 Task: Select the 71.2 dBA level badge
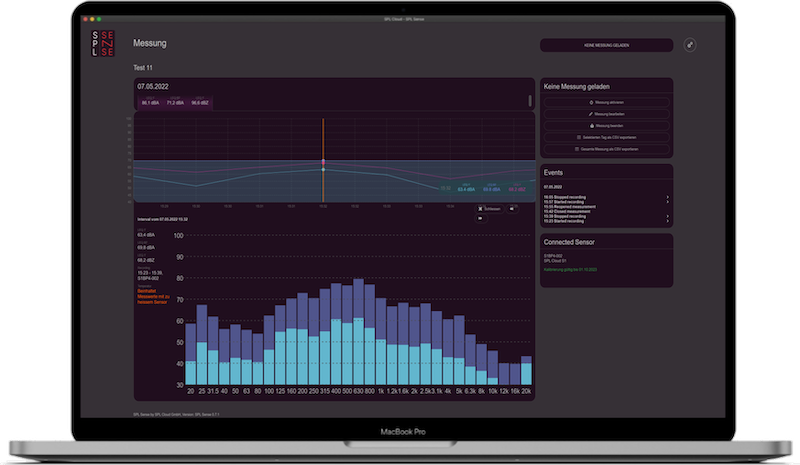tap(174, 102)
